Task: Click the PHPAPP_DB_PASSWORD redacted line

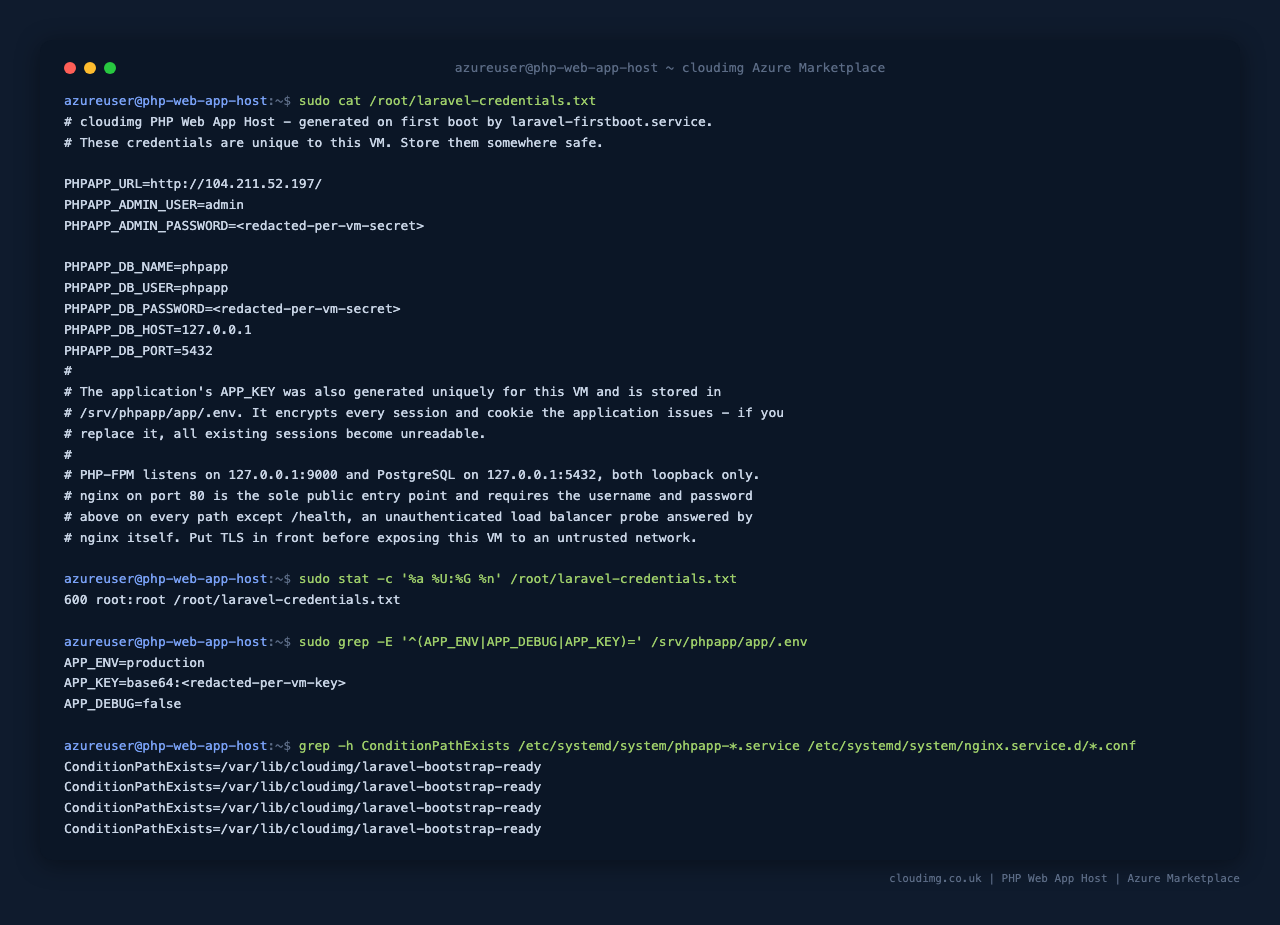Action: coord(232,309)
